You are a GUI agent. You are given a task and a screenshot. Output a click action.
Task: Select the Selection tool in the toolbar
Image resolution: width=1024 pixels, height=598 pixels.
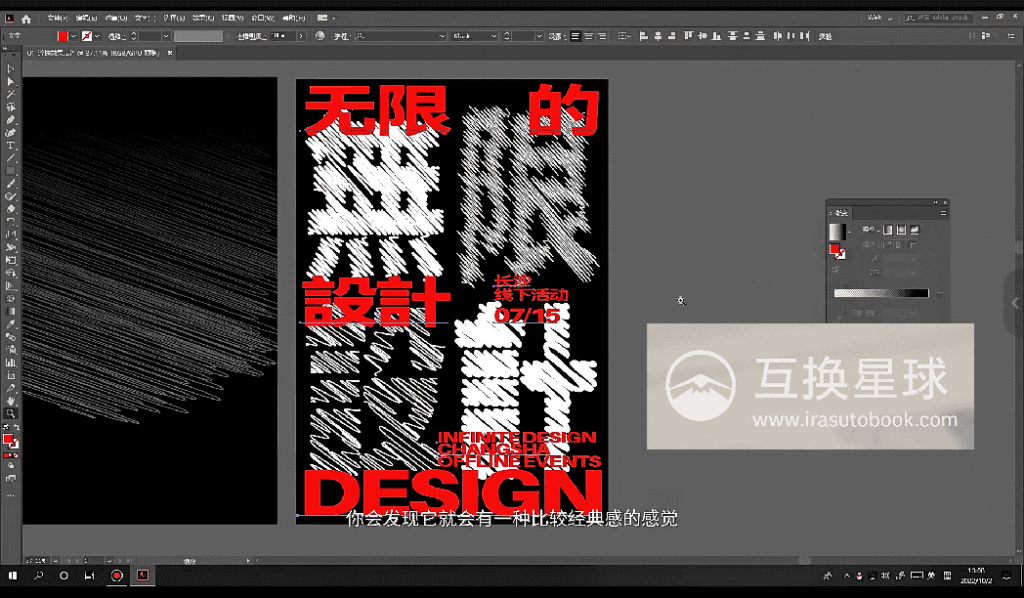[11, 69]
